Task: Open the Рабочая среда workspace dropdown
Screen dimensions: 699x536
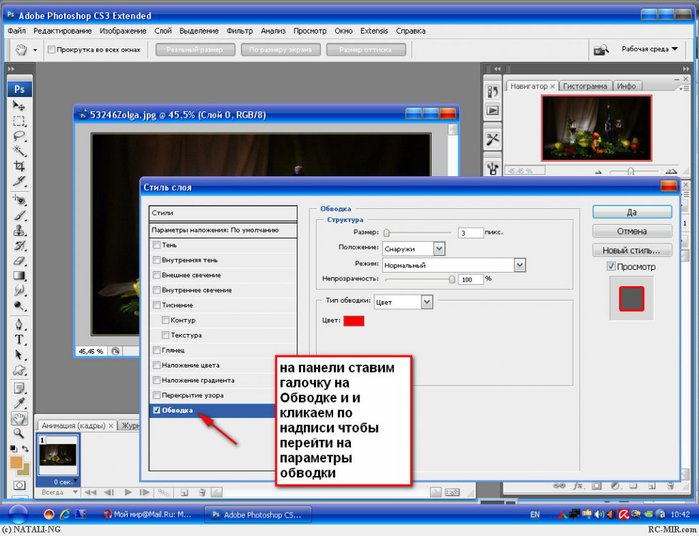Action: (x=650, y=49)
